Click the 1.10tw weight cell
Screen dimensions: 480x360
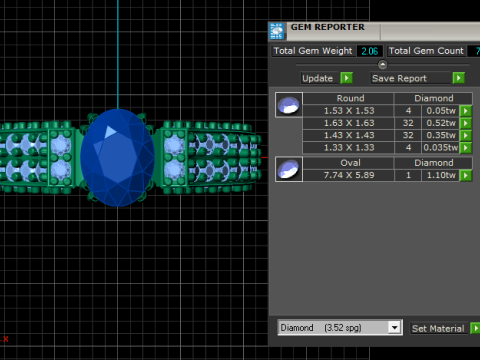[x=440, y=175]
